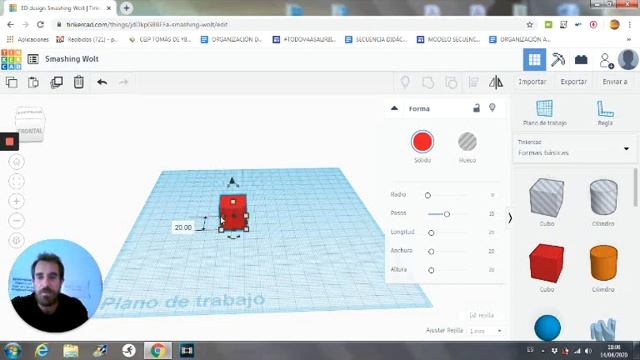Click the 20.00 dimension field
The height and width of the screenshot is (360, 640).
click(183, 227)
